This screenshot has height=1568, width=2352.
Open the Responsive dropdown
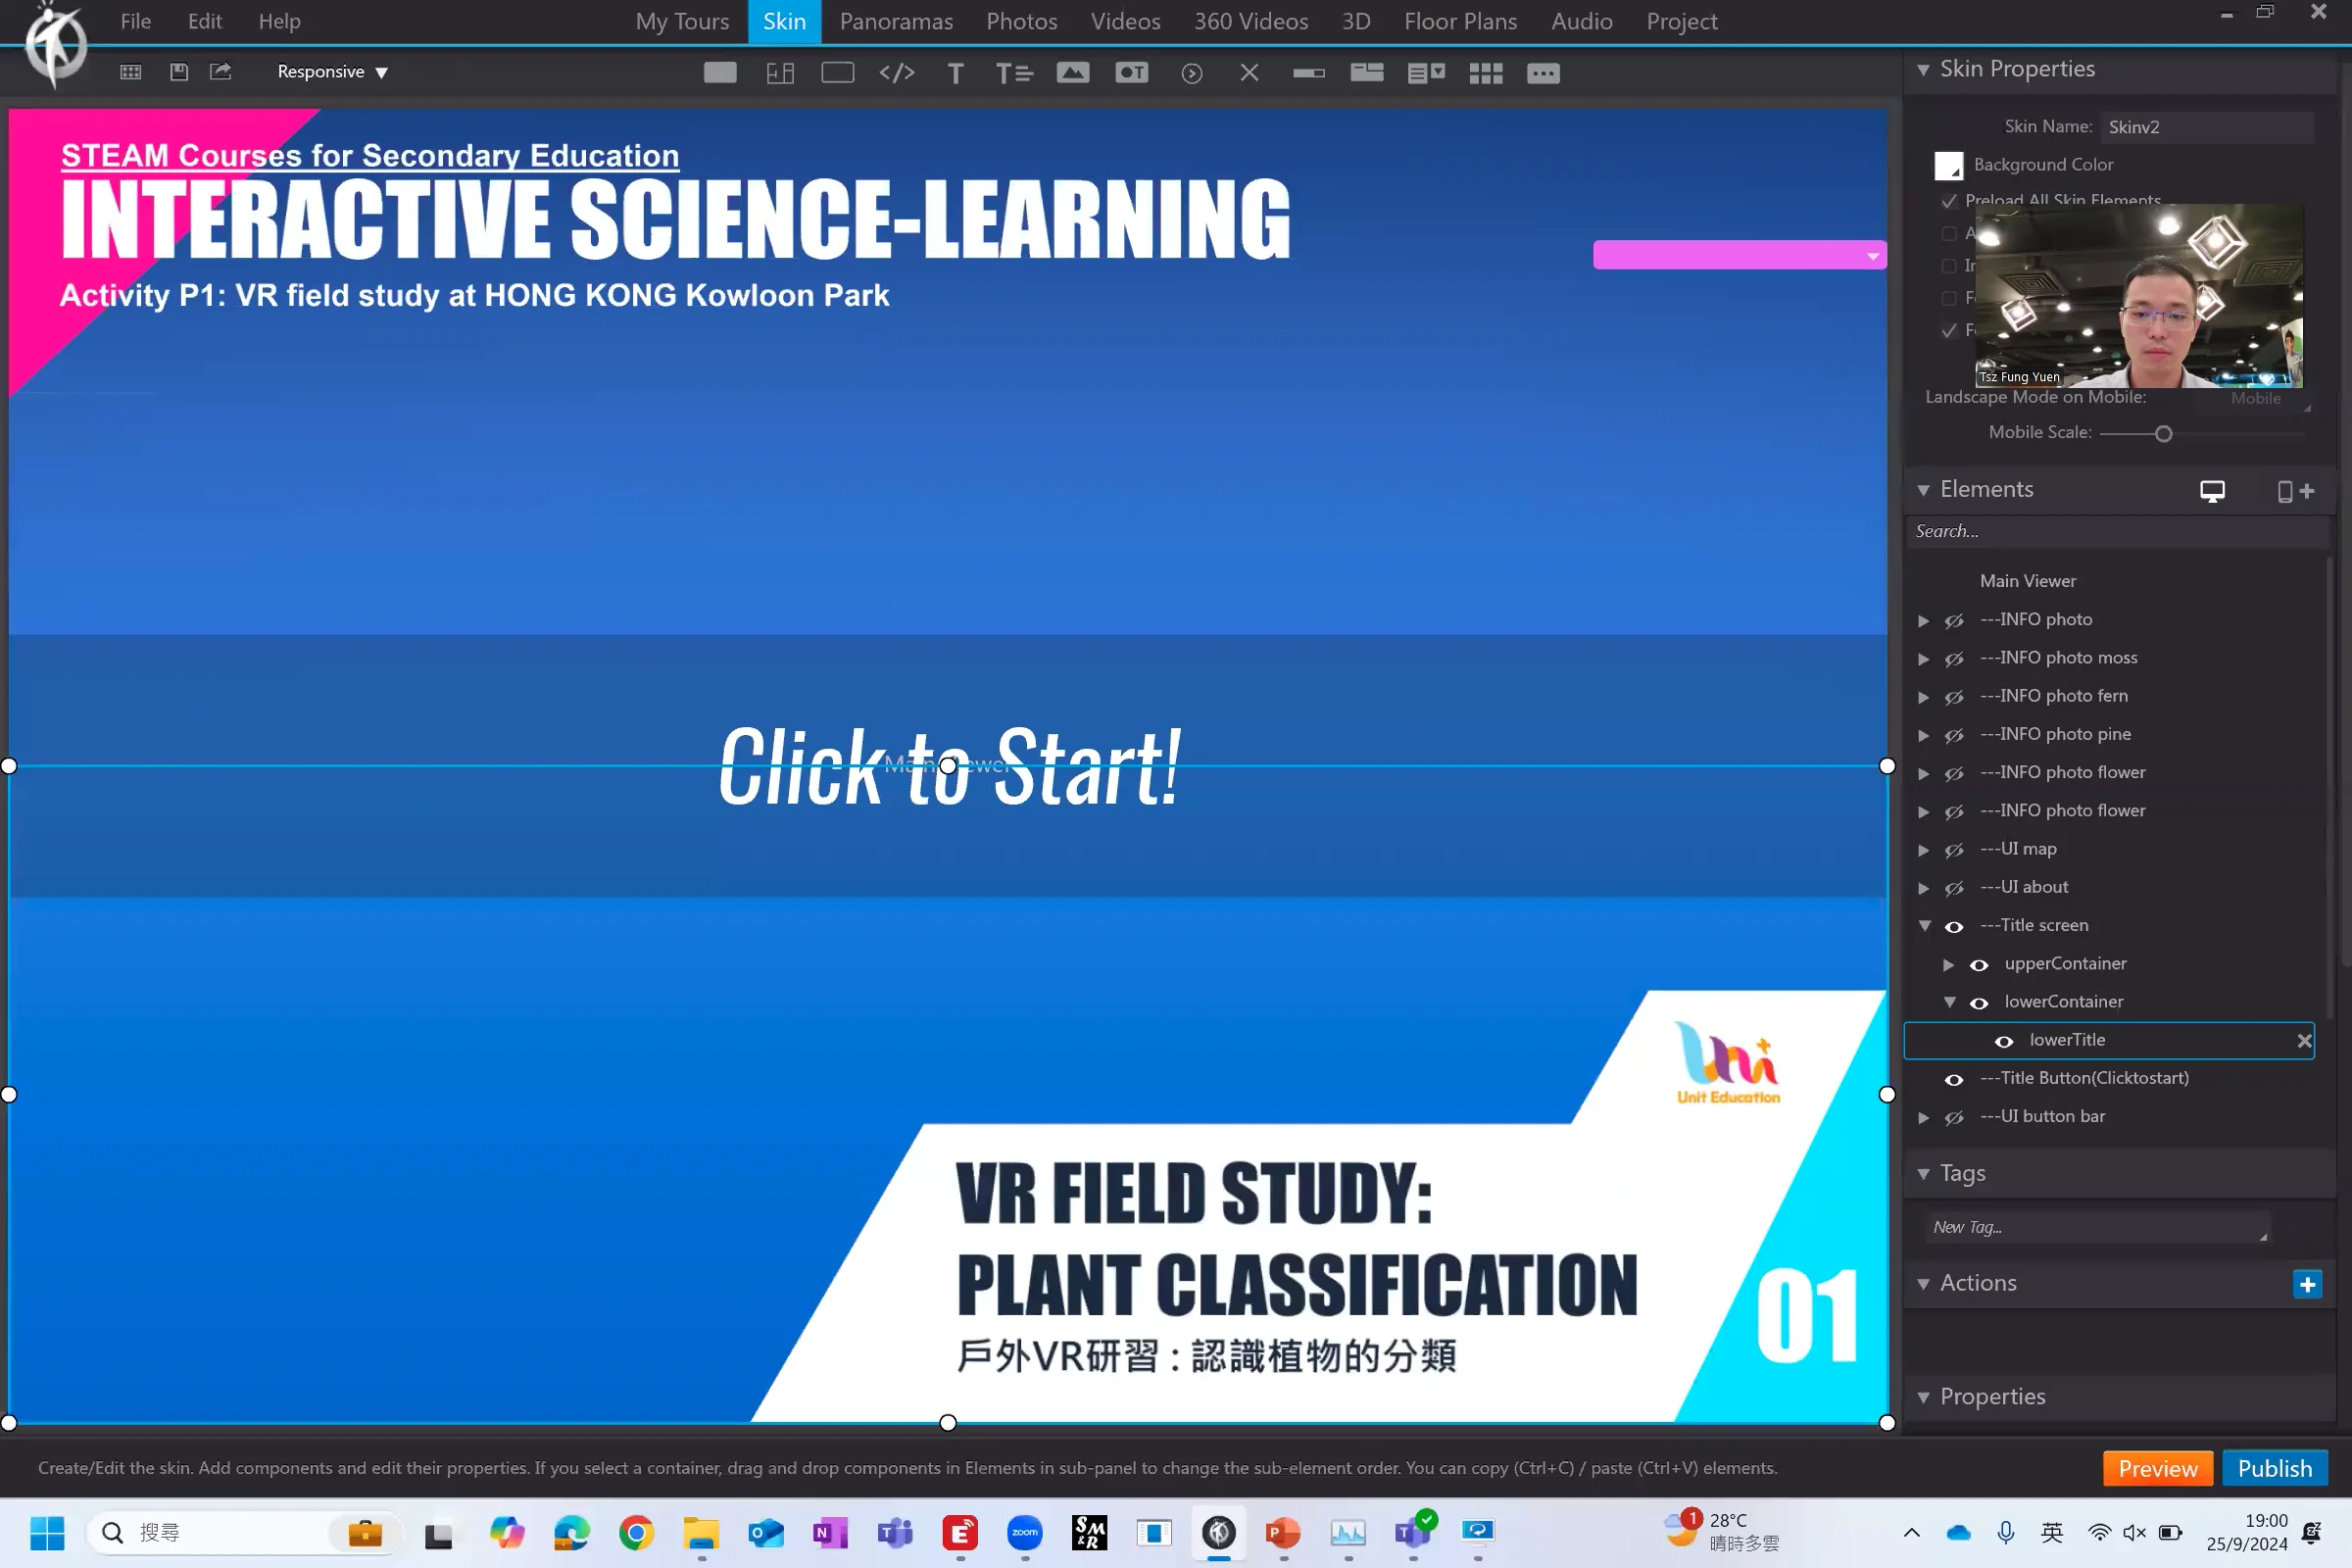[331, 71]
